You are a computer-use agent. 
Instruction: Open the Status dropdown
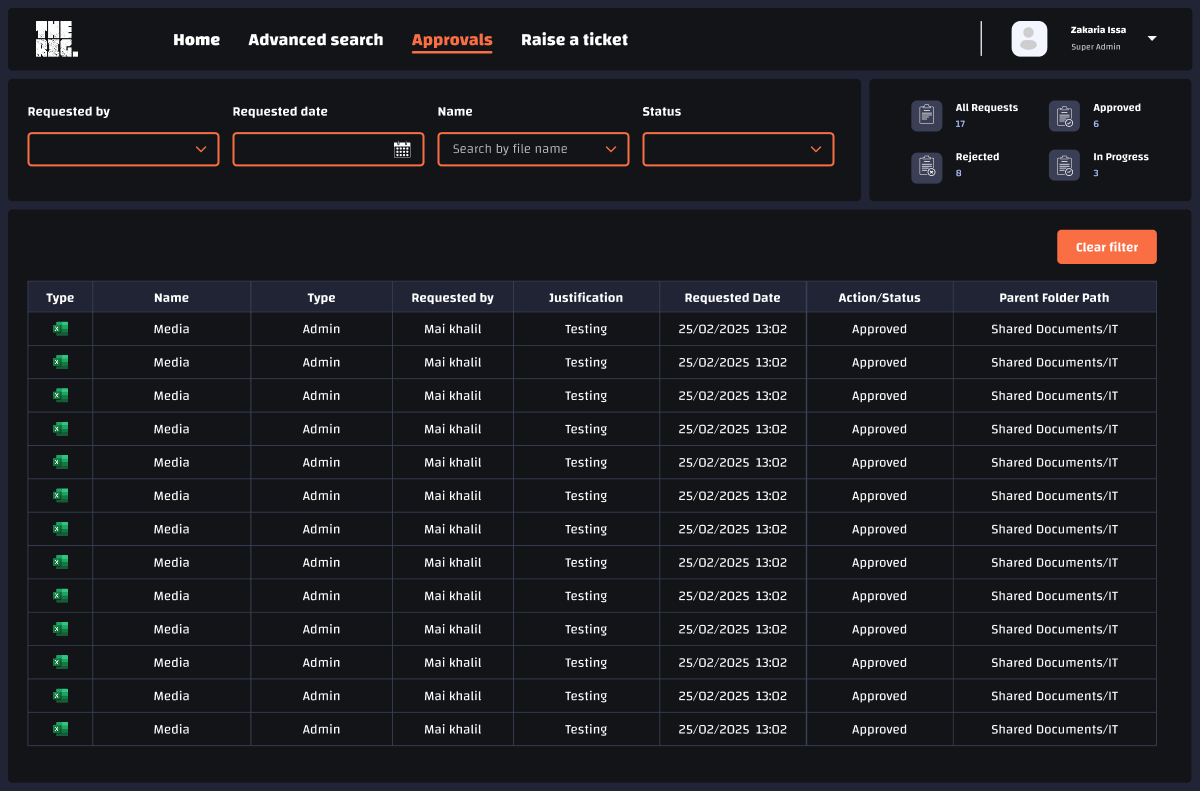coord(738,149)
